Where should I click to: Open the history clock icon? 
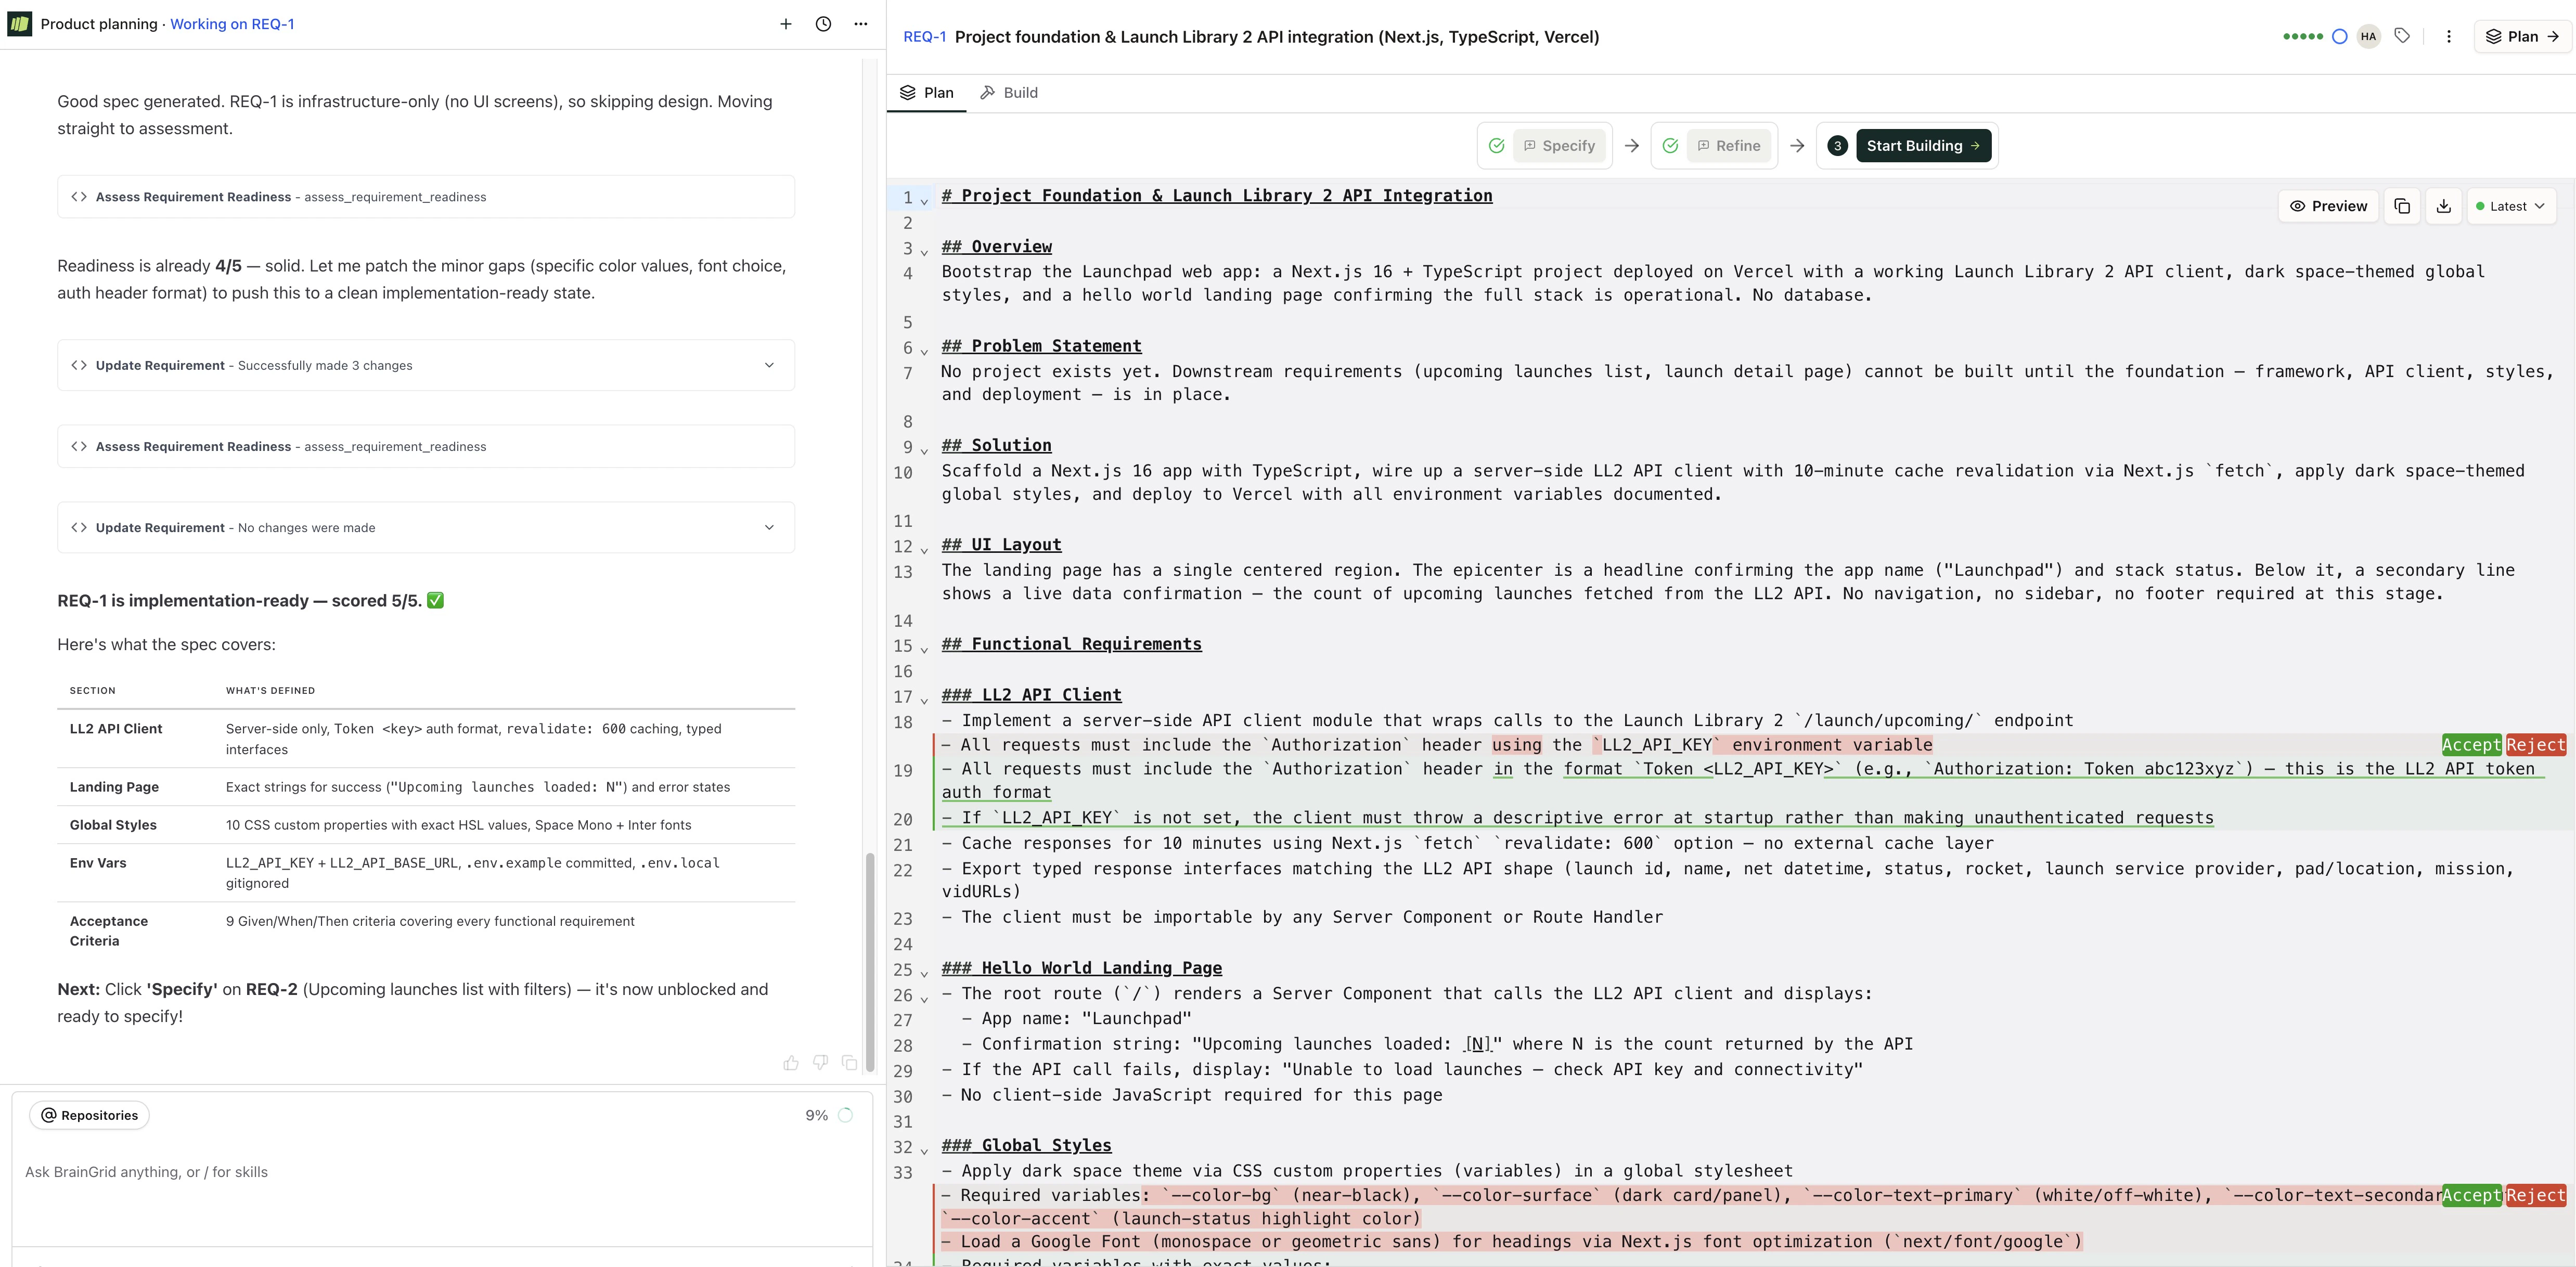pos(823,24)
